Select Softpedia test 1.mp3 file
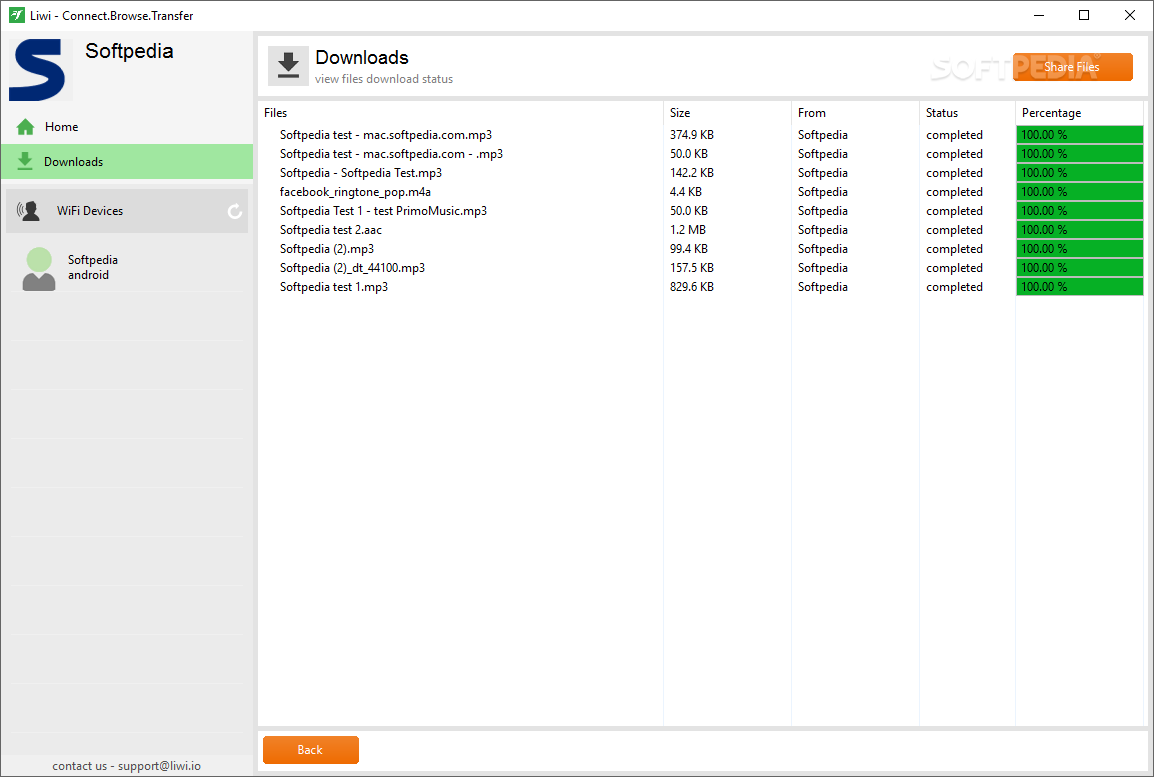1154x777 pixels. pyautogui.click(x=334, y=287)
